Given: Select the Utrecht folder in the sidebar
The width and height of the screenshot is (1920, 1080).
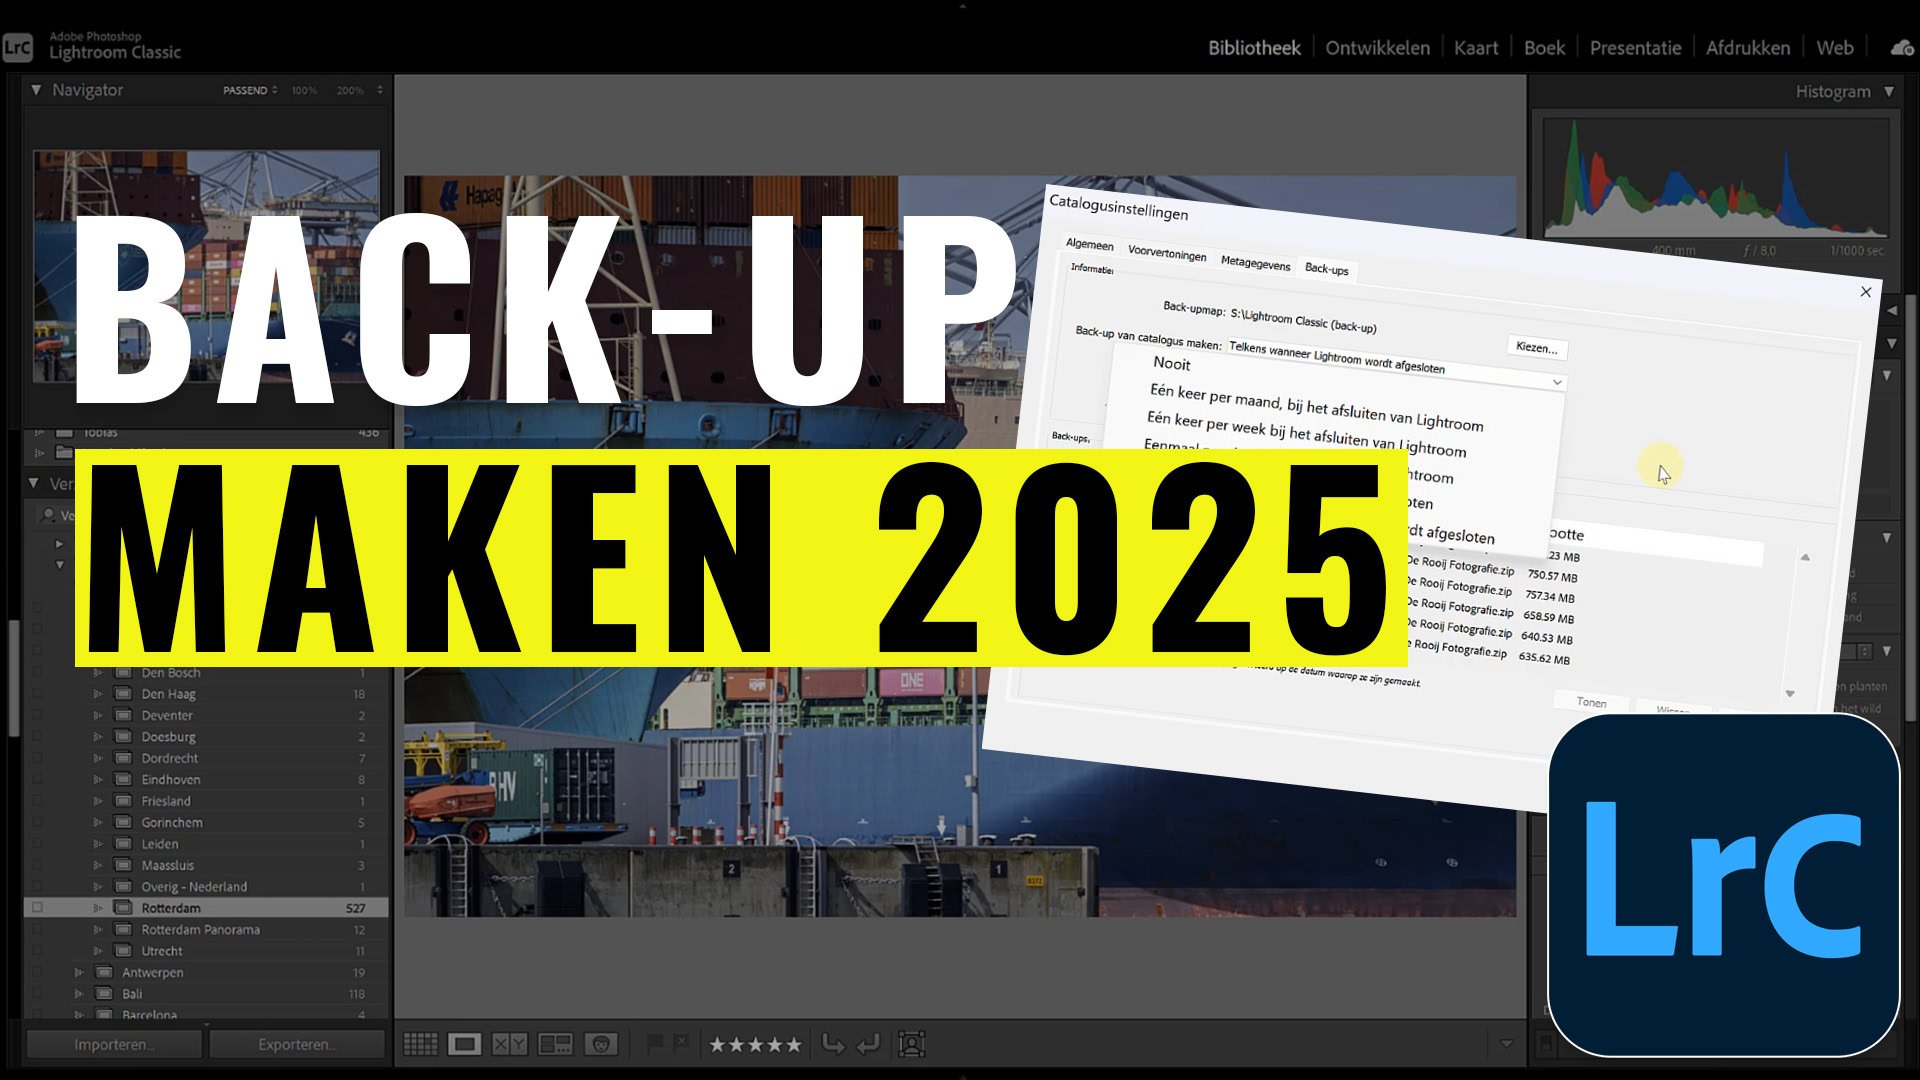Looking at the screenshot, I should (x=161, y=950).
